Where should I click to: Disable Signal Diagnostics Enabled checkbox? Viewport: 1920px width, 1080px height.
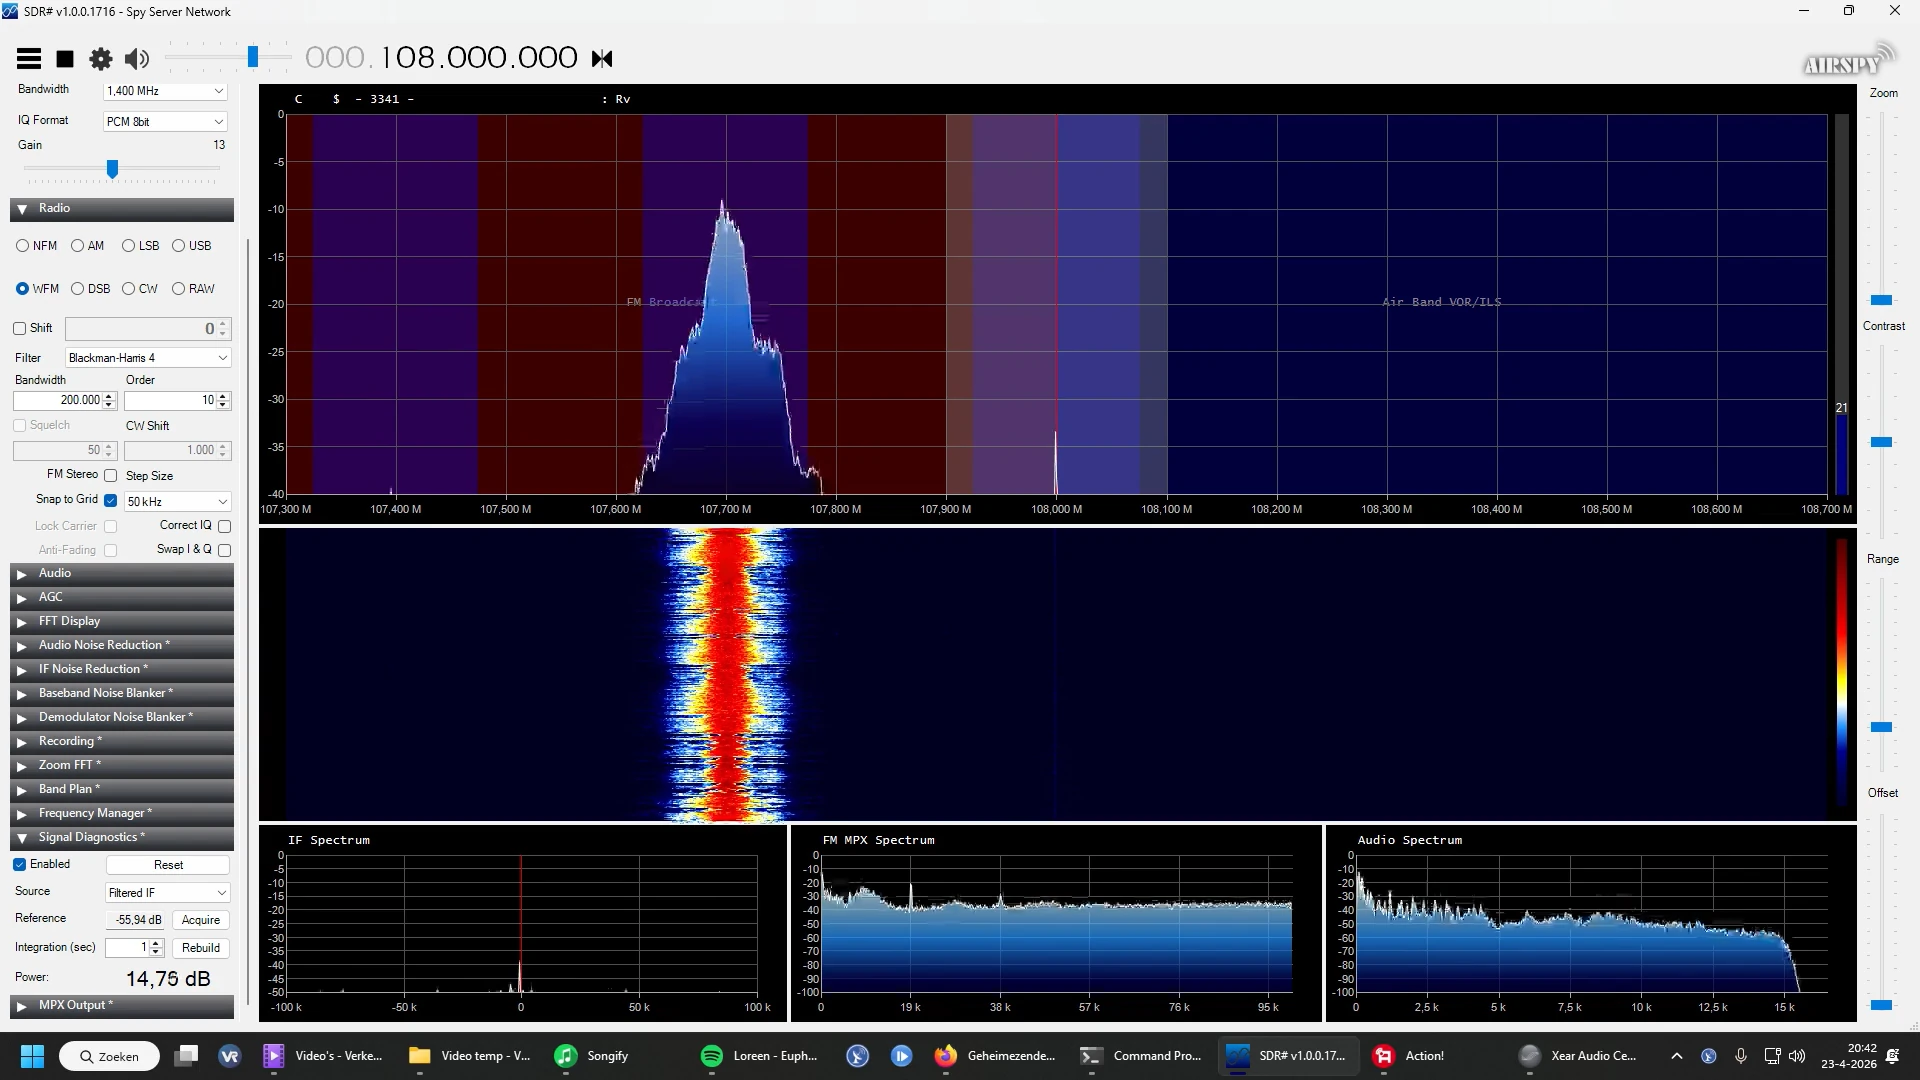point(19,865)
